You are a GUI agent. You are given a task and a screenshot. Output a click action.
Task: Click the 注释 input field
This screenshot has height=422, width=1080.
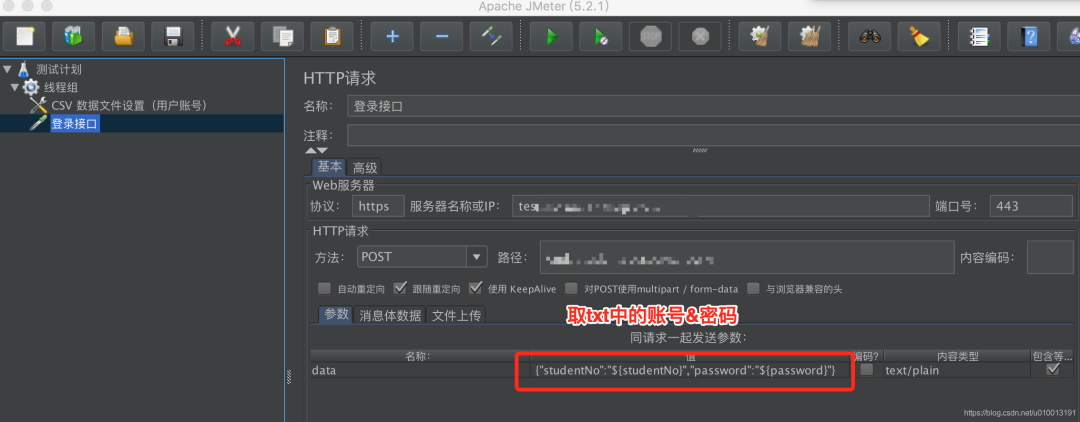pyautogui.click(x=714, y=135)
